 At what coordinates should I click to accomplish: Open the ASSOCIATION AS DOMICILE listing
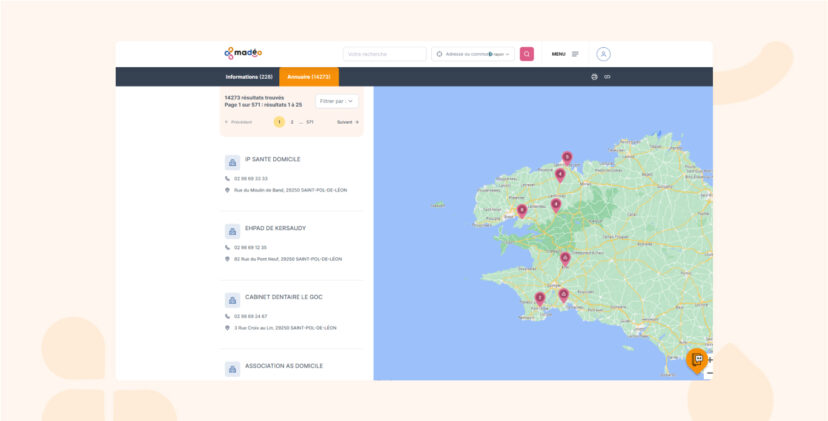(284, 366)
